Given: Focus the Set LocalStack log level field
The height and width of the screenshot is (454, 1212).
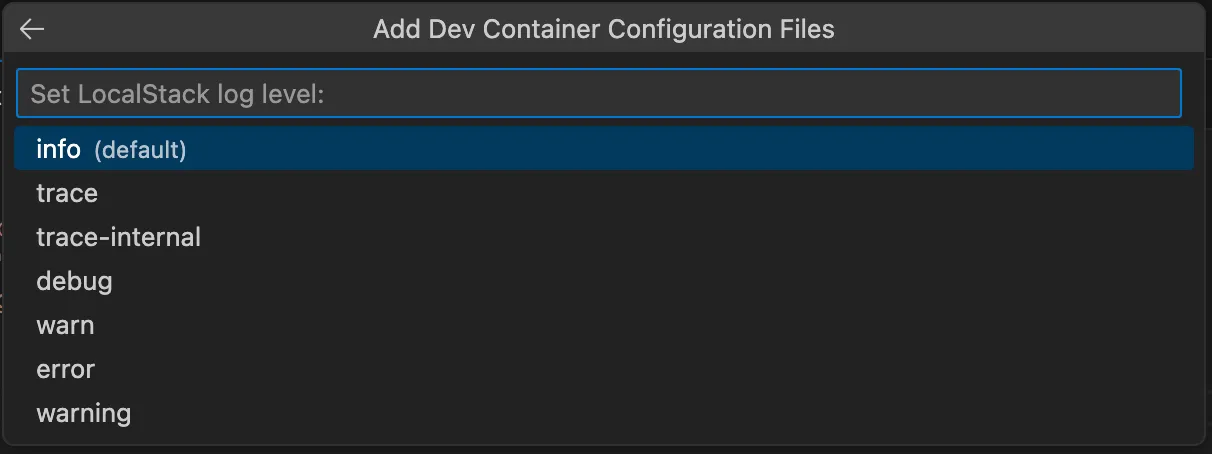Looking at the screenshot, I should (598, 94).
